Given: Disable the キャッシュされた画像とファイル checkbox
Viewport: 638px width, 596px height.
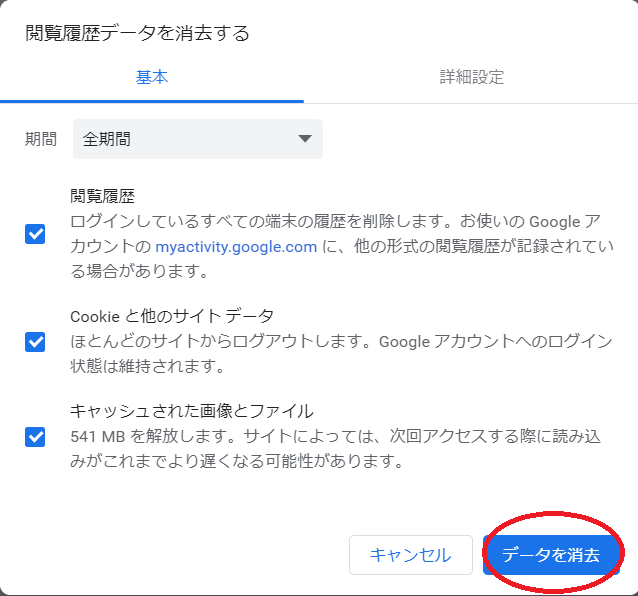Looking at the screenshot, I should (35, 437).
